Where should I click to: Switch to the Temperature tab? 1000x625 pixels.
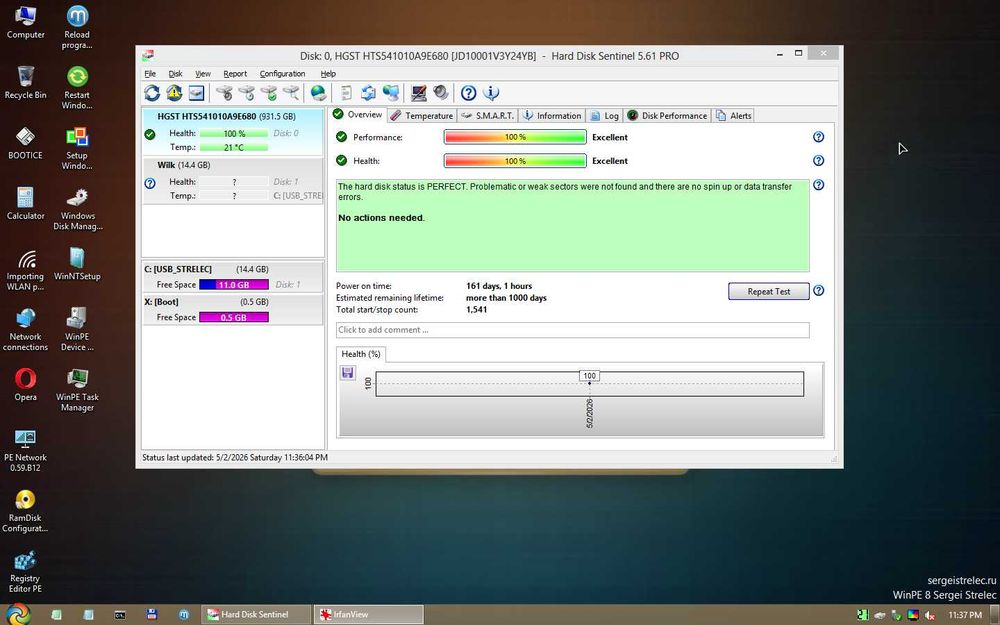pyautogui.click(x=422, y=115)
